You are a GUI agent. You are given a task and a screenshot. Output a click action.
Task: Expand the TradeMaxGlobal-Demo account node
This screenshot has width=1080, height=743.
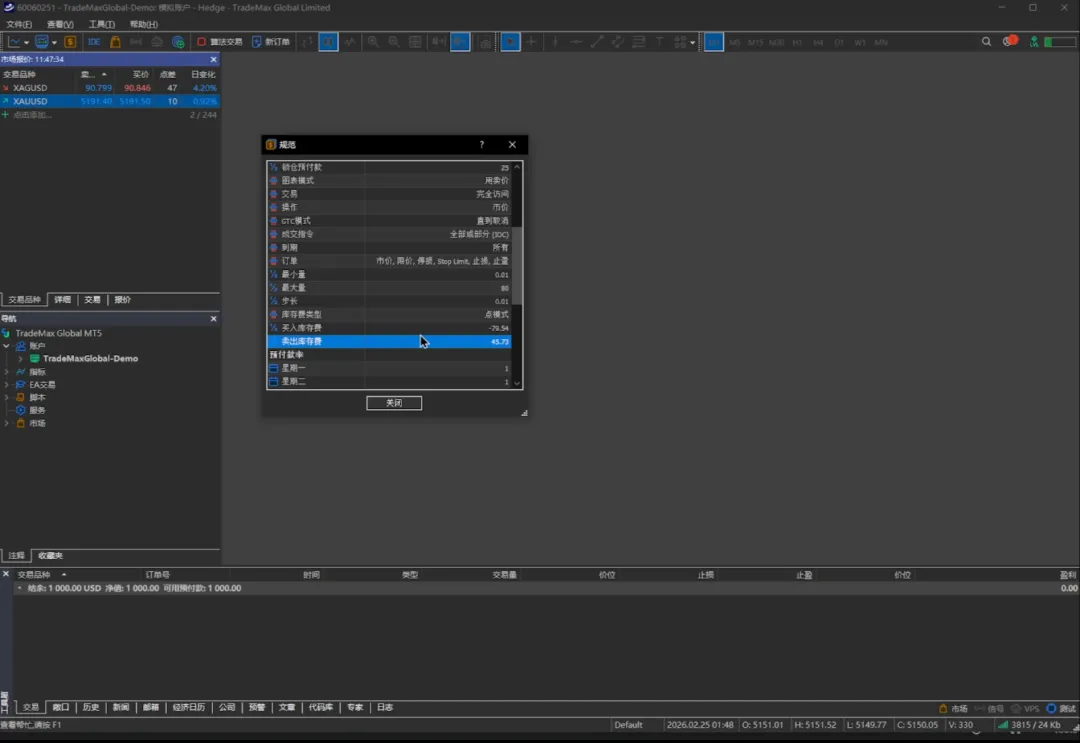20,358
